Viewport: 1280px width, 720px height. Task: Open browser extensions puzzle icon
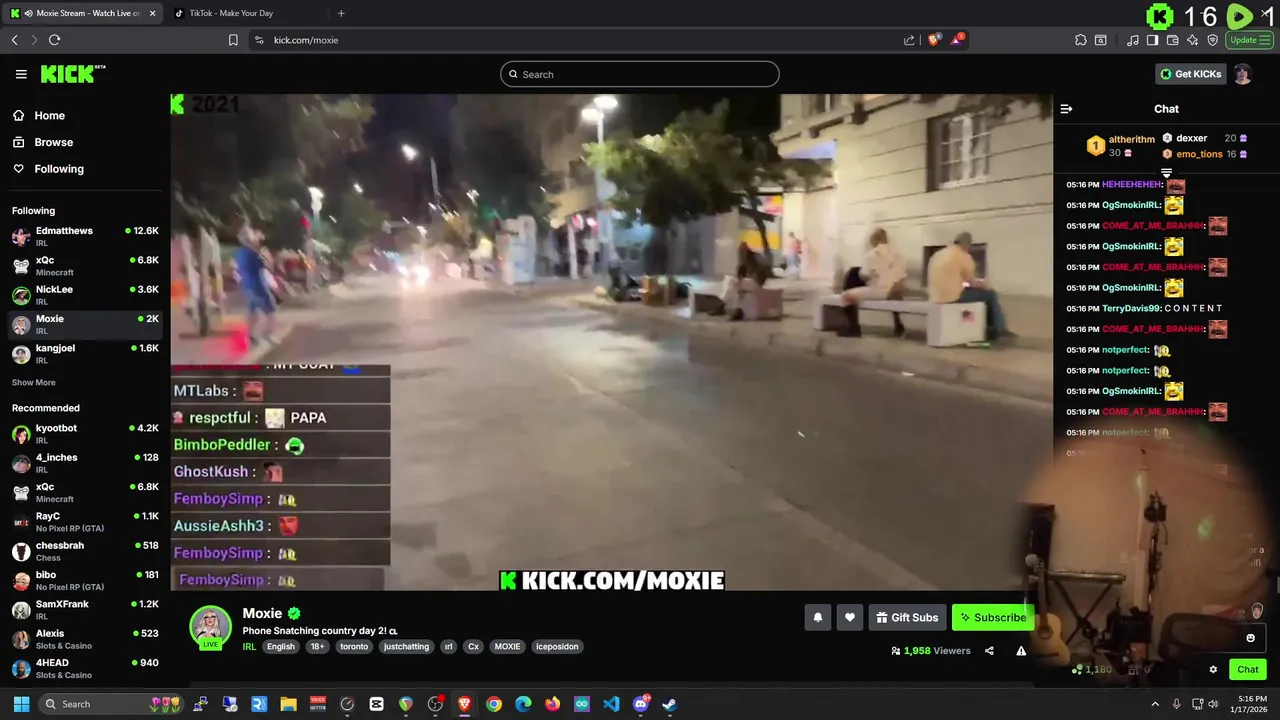[x=1081, y=40]
